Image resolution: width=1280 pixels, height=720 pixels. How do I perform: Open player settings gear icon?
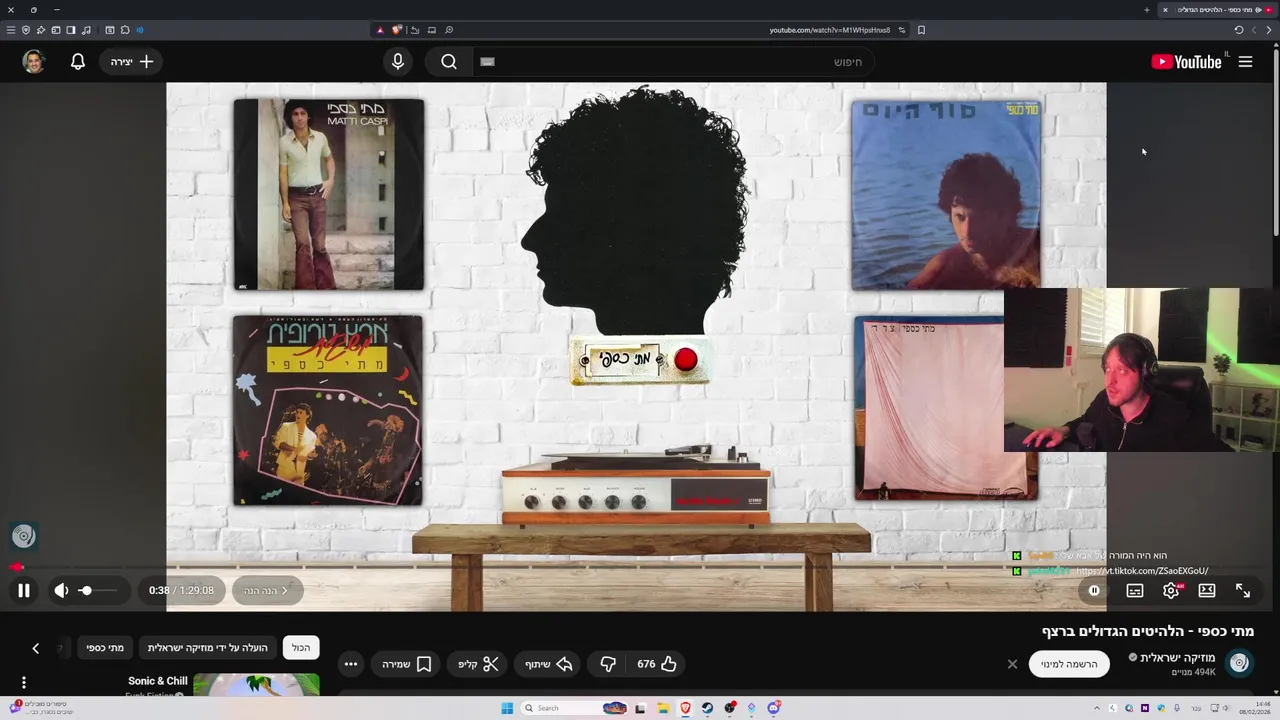pyautogui.click(x=1171, y=591)
